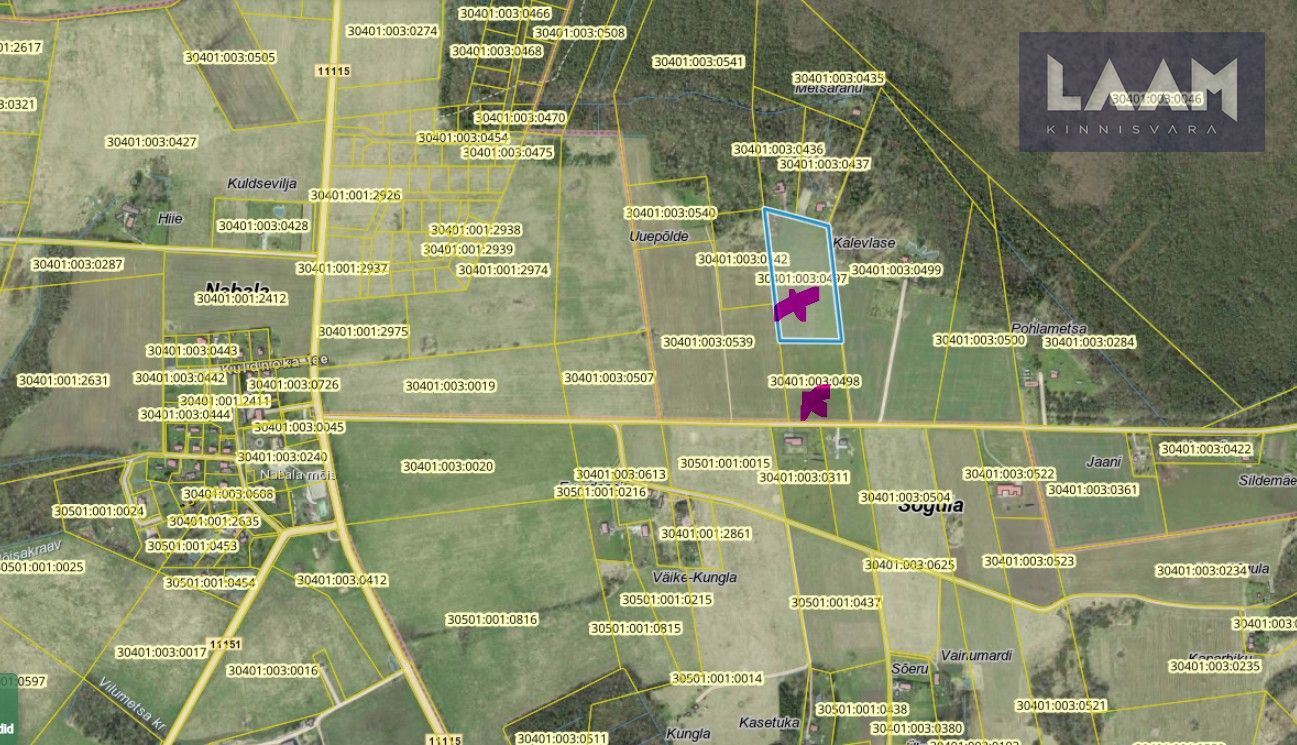Image resolution: width=1297 pixels, height=745 pixels.
Task: Select parcel label 30401:003:0507
Action: [x=609, y=378]
